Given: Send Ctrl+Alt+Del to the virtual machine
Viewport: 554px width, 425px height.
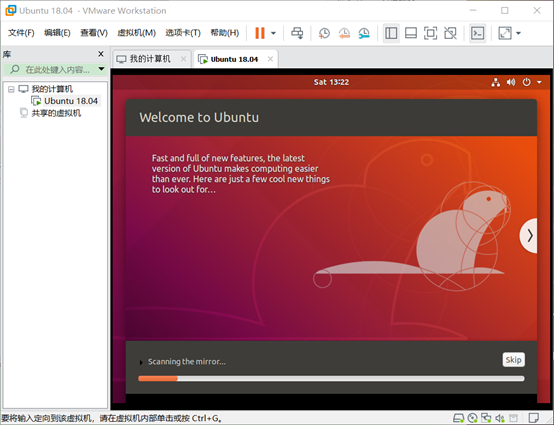Looking at the screenshot, I should [297, 33].
